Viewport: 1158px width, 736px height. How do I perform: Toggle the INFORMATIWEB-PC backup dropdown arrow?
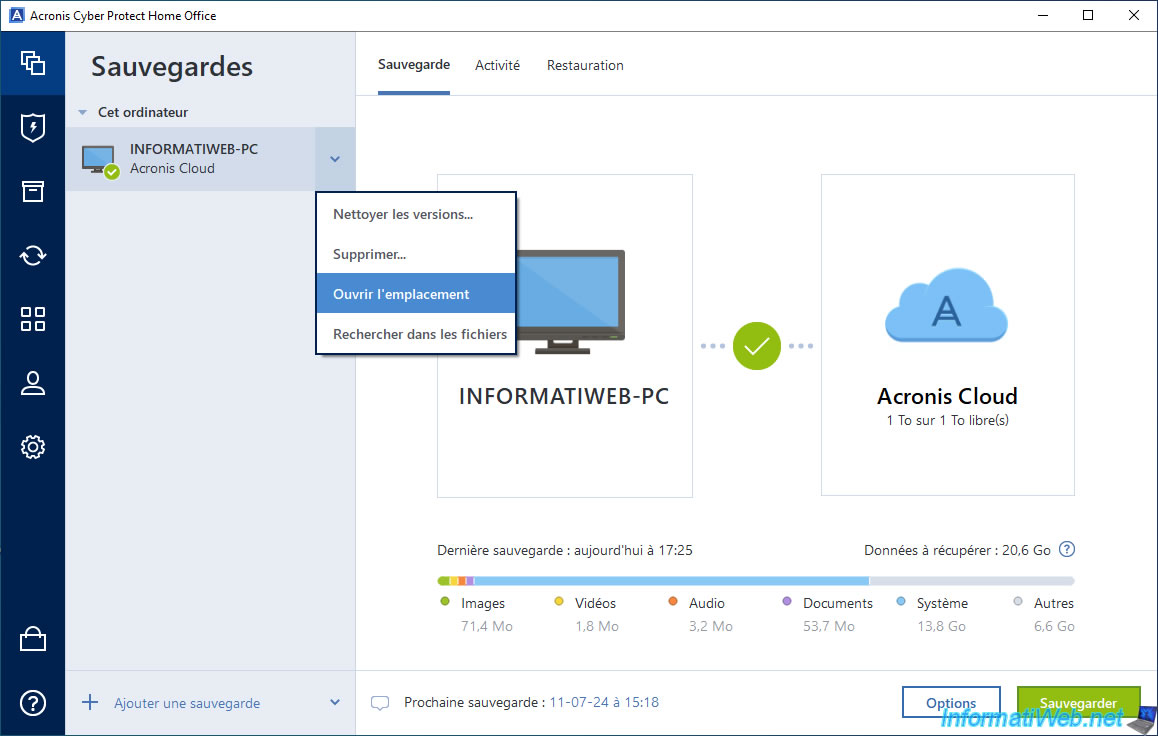(335, 159)
